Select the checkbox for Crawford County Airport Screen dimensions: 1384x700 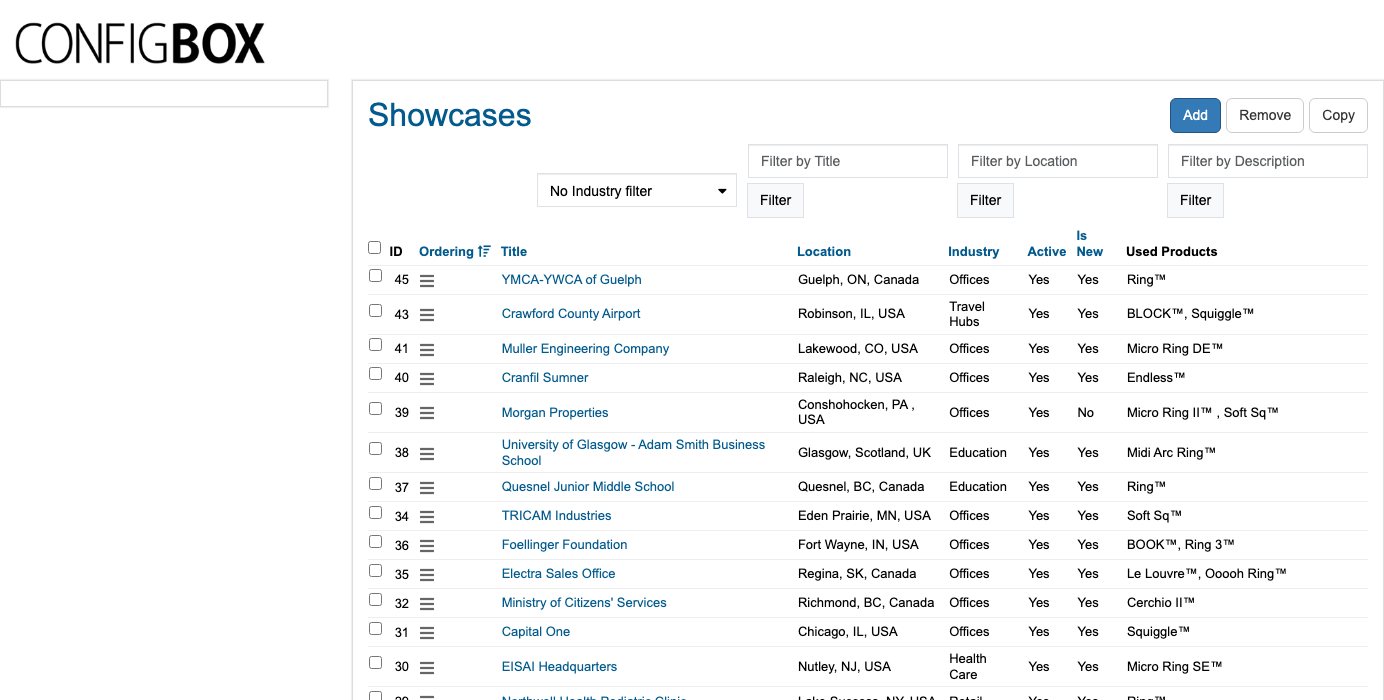click(375, 310)
